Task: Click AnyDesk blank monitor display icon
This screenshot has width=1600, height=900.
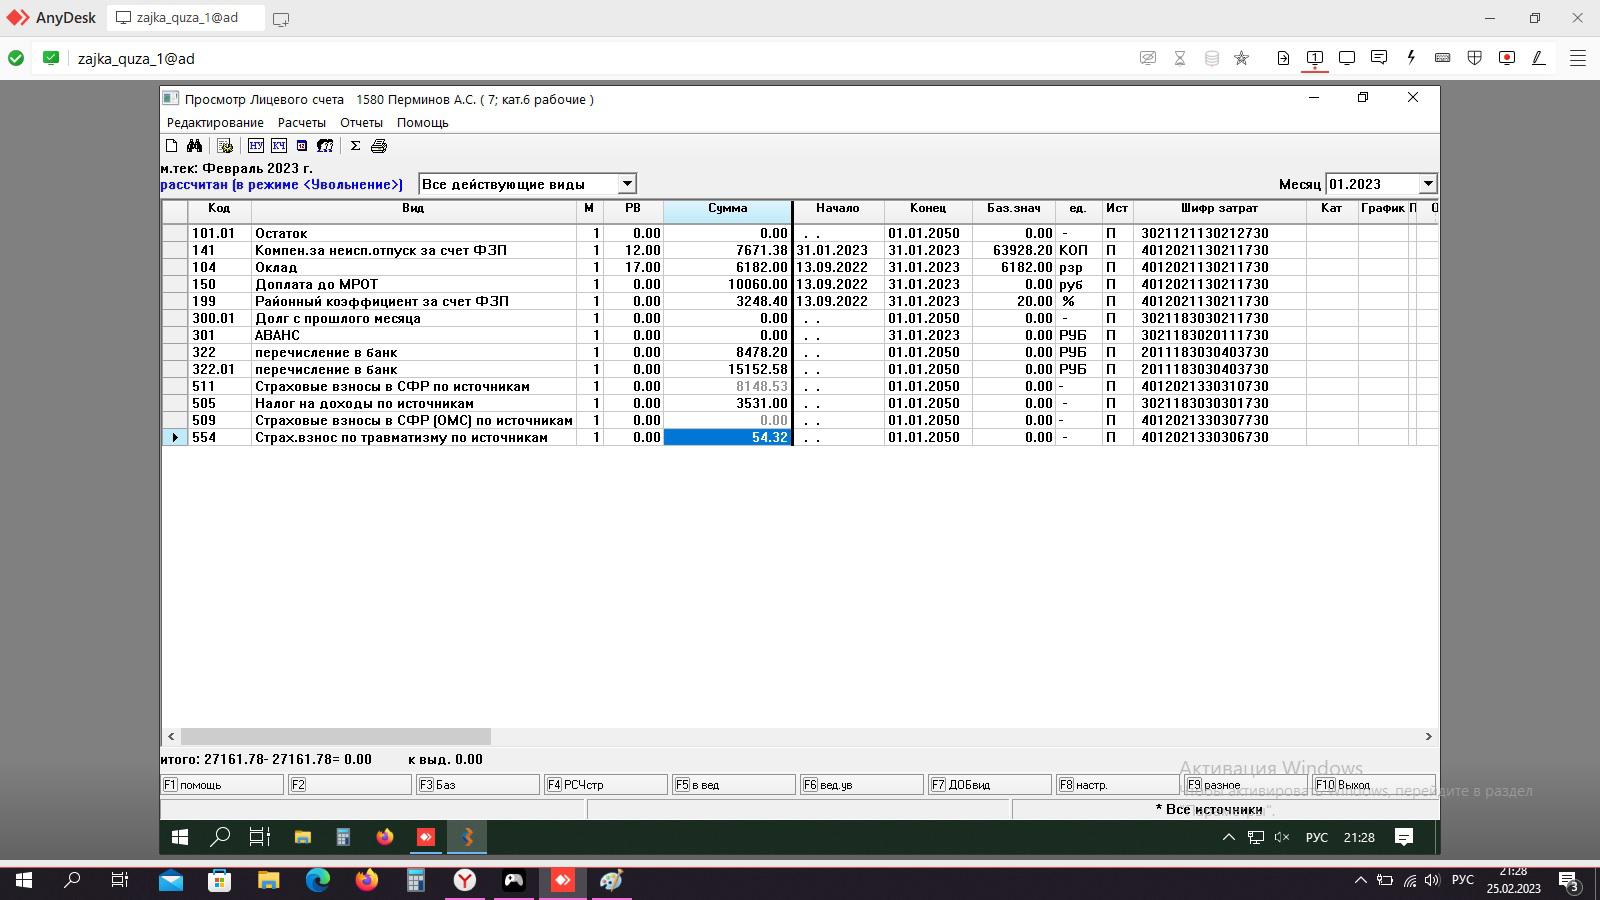Action: (x=1347, y=58)
